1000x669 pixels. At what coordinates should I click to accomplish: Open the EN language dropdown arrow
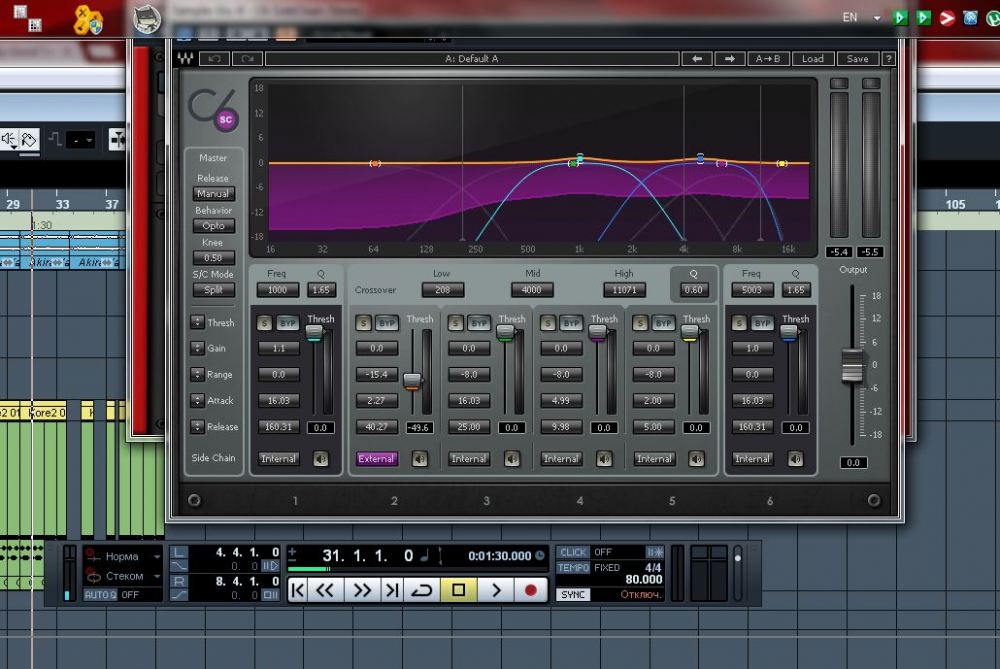click(x=877, y=18)
